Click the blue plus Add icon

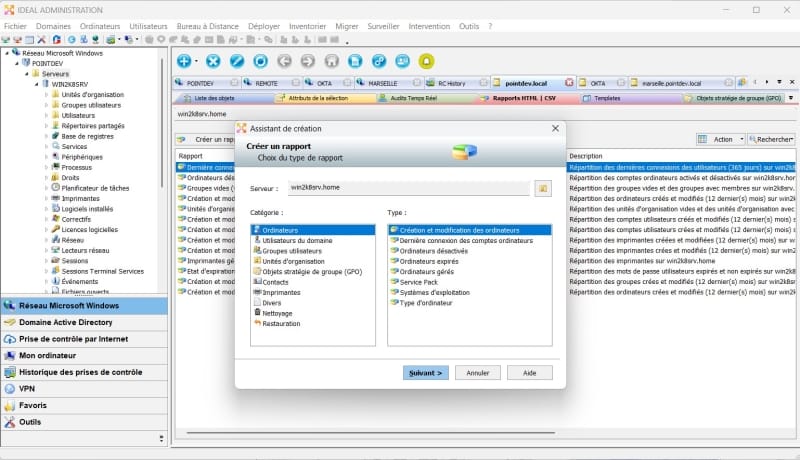point(184,61)
